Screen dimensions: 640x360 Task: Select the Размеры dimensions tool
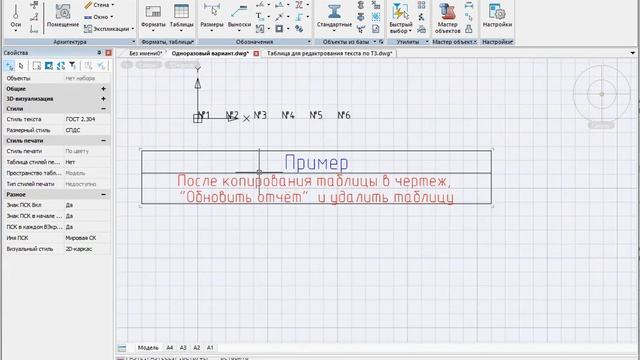(212, 17)
